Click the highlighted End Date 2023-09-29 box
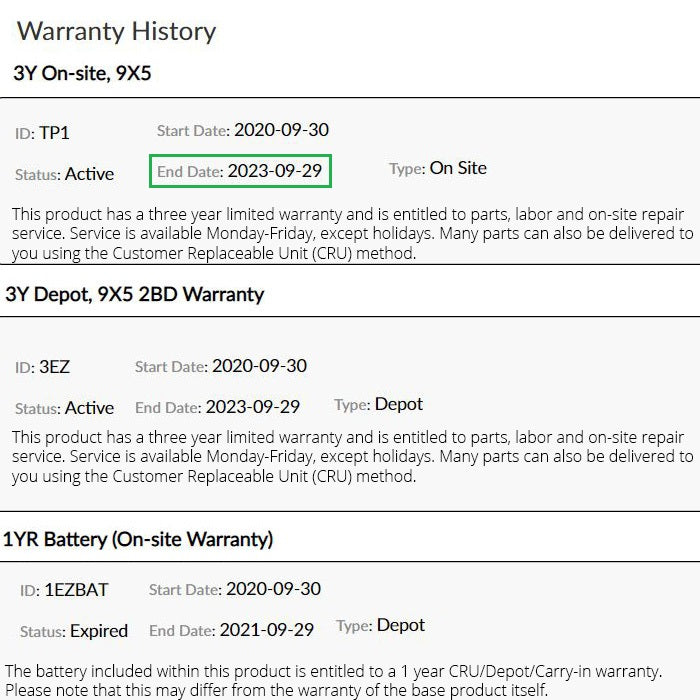This screenshot has height=700, width=700. pos(240,171)
